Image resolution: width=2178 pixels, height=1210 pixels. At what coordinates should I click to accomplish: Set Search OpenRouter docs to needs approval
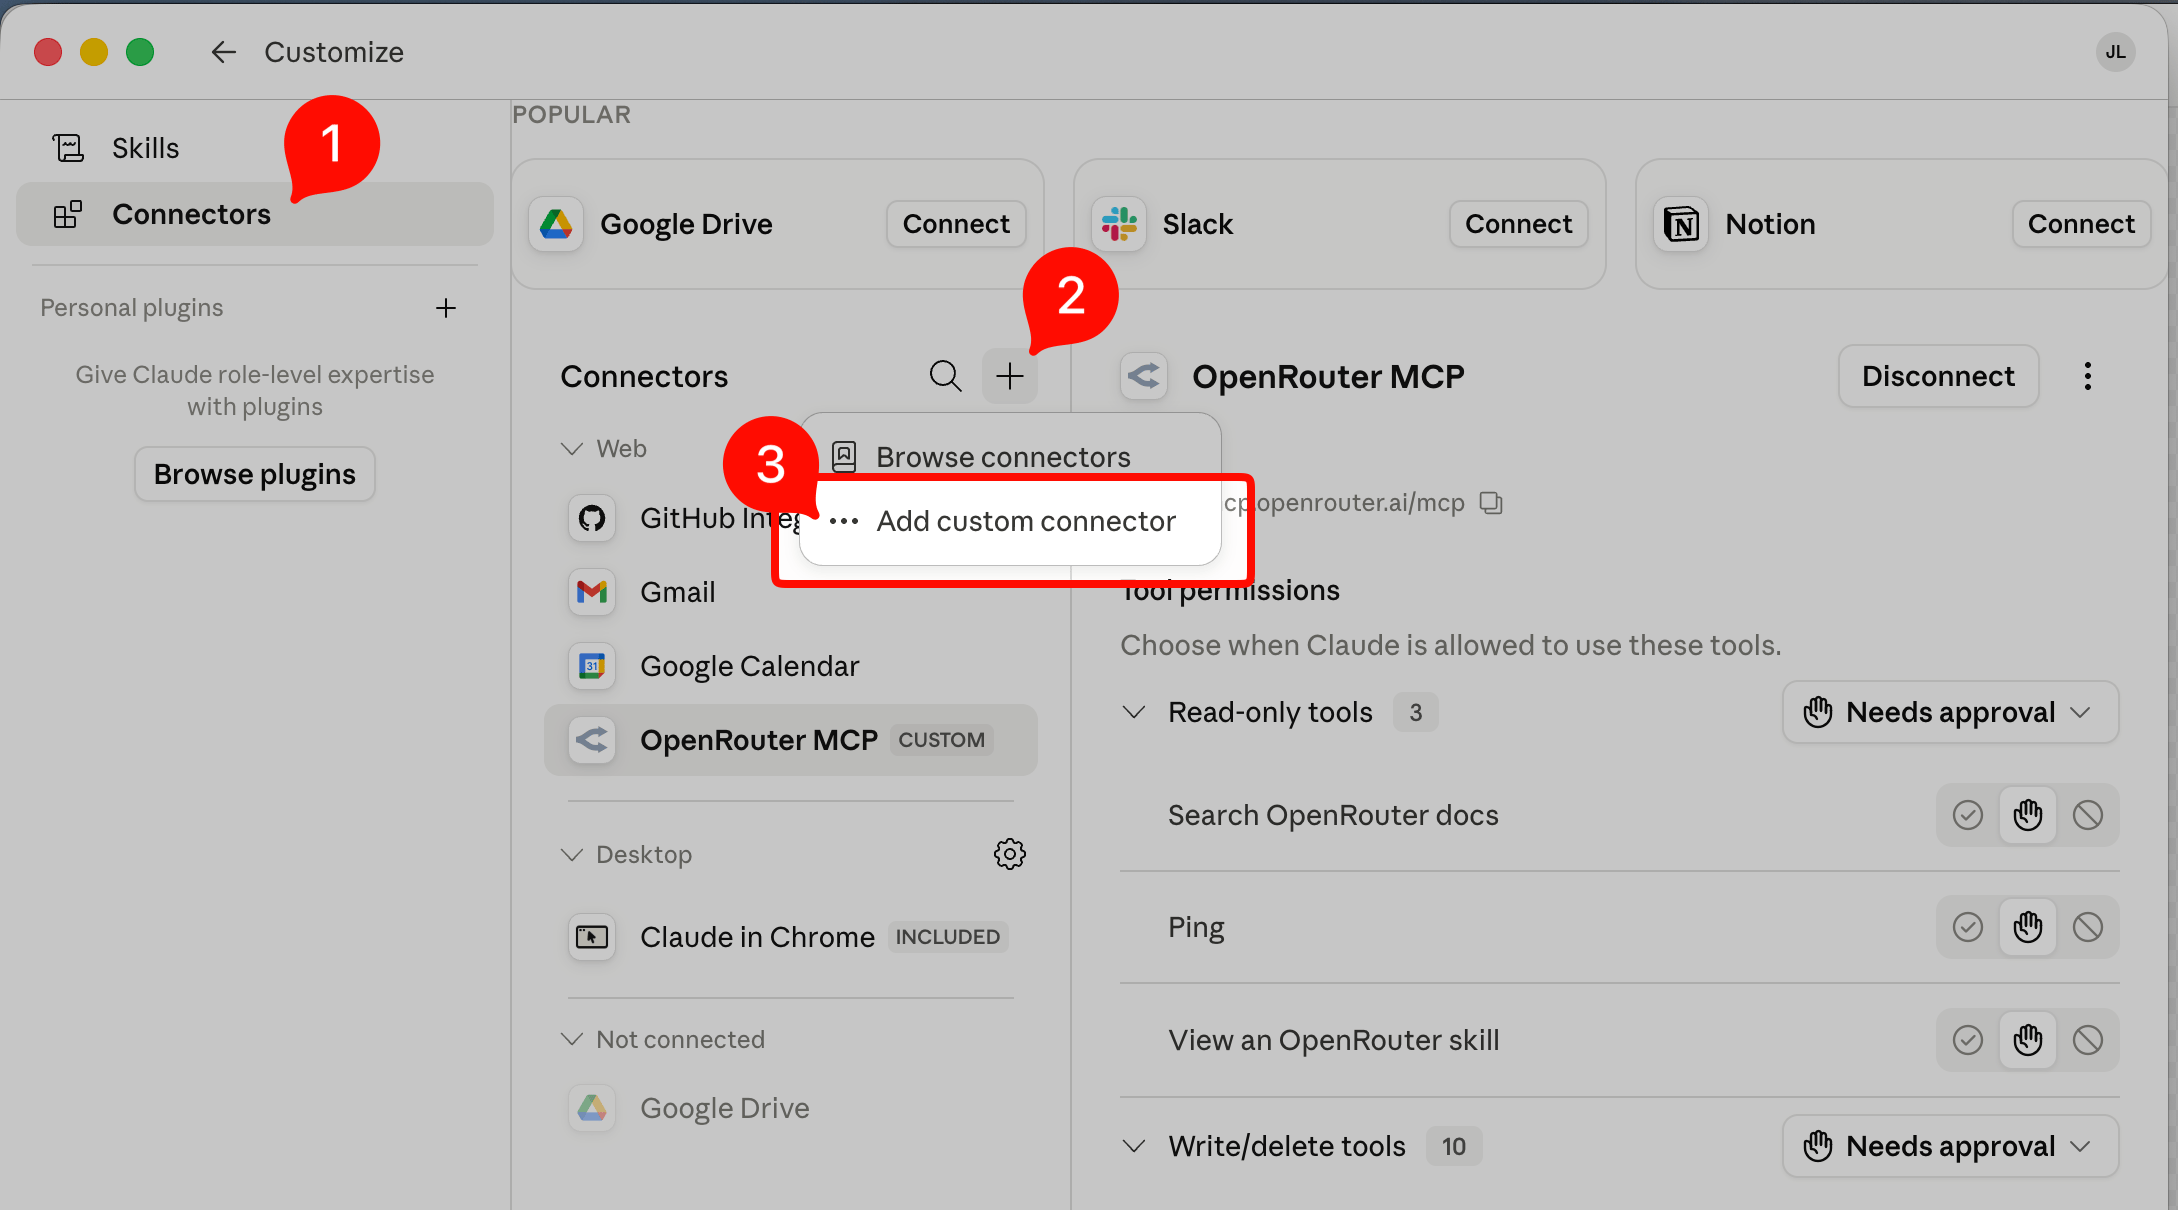(2028, 815)
